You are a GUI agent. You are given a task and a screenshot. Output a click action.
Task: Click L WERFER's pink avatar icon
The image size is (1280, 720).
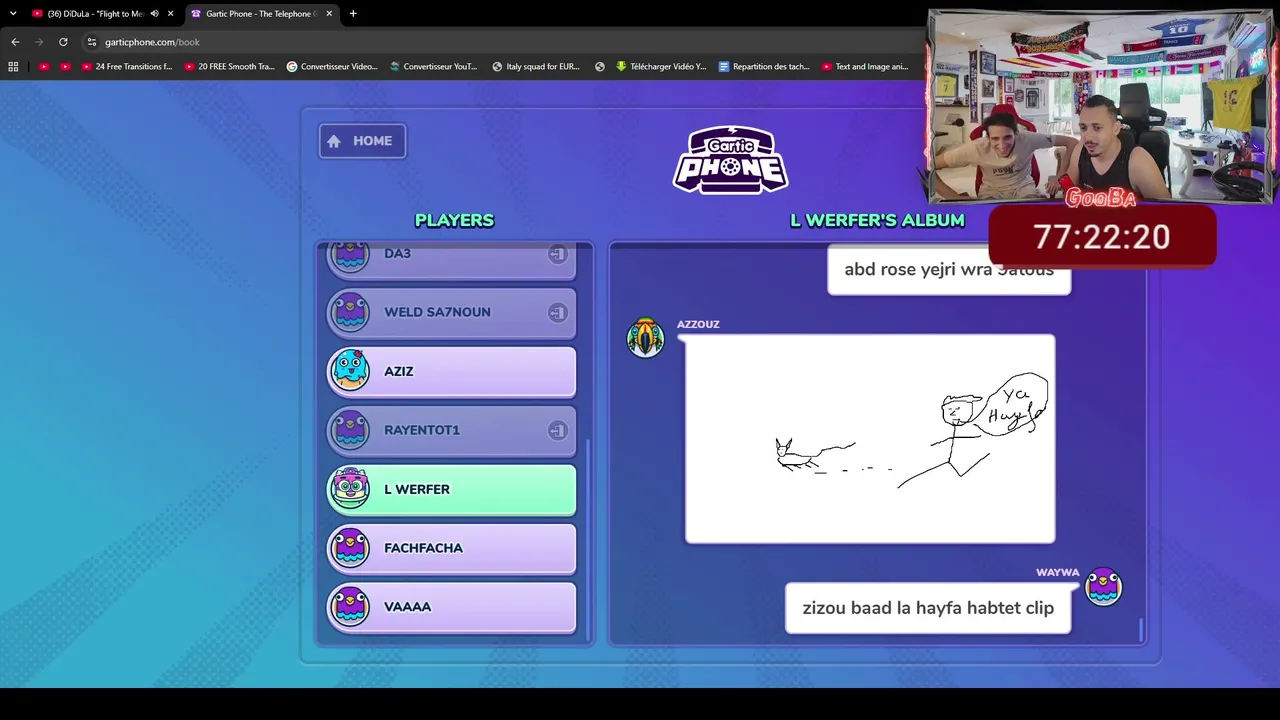tap(350, 489)
